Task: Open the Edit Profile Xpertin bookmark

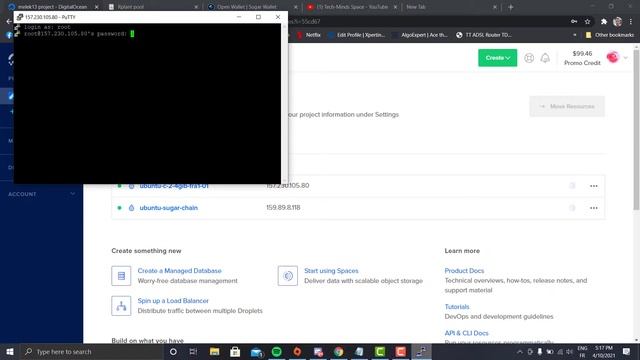Action: [356, 35]
